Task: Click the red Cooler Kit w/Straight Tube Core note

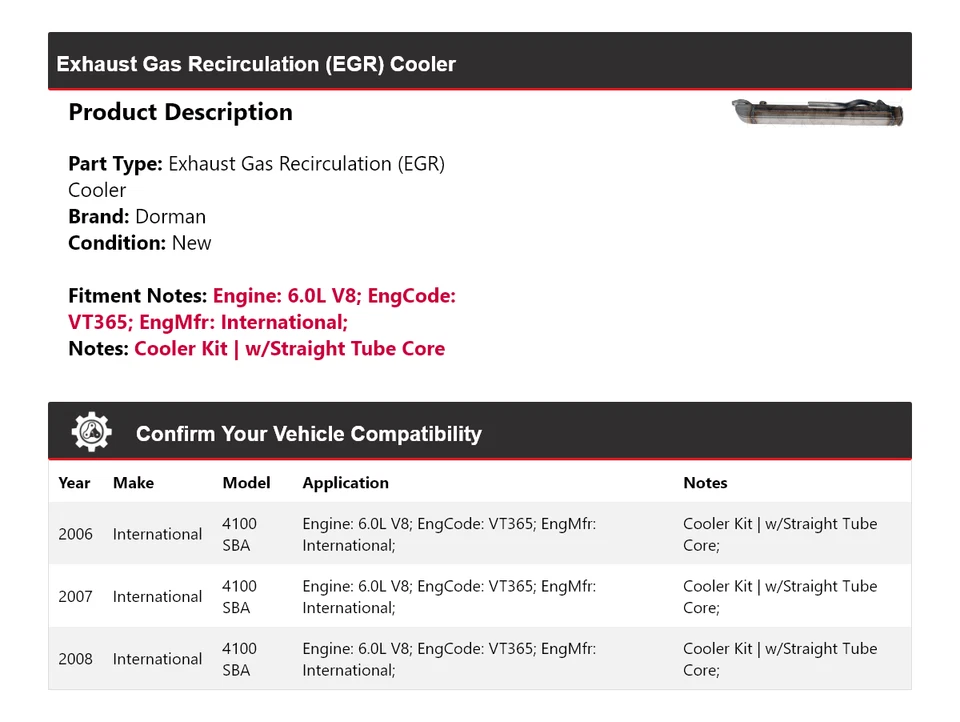Action: pos(289,349)
